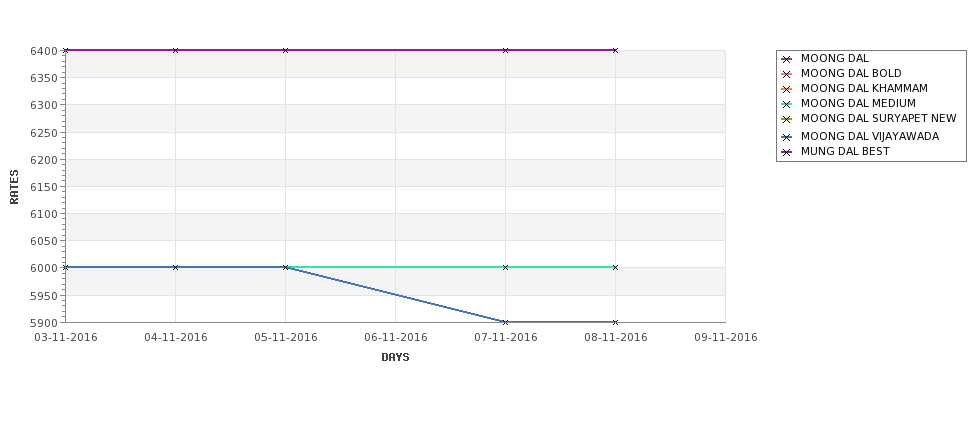Click the MOONG DAL legend marker icon

click(x=787, y=59)
